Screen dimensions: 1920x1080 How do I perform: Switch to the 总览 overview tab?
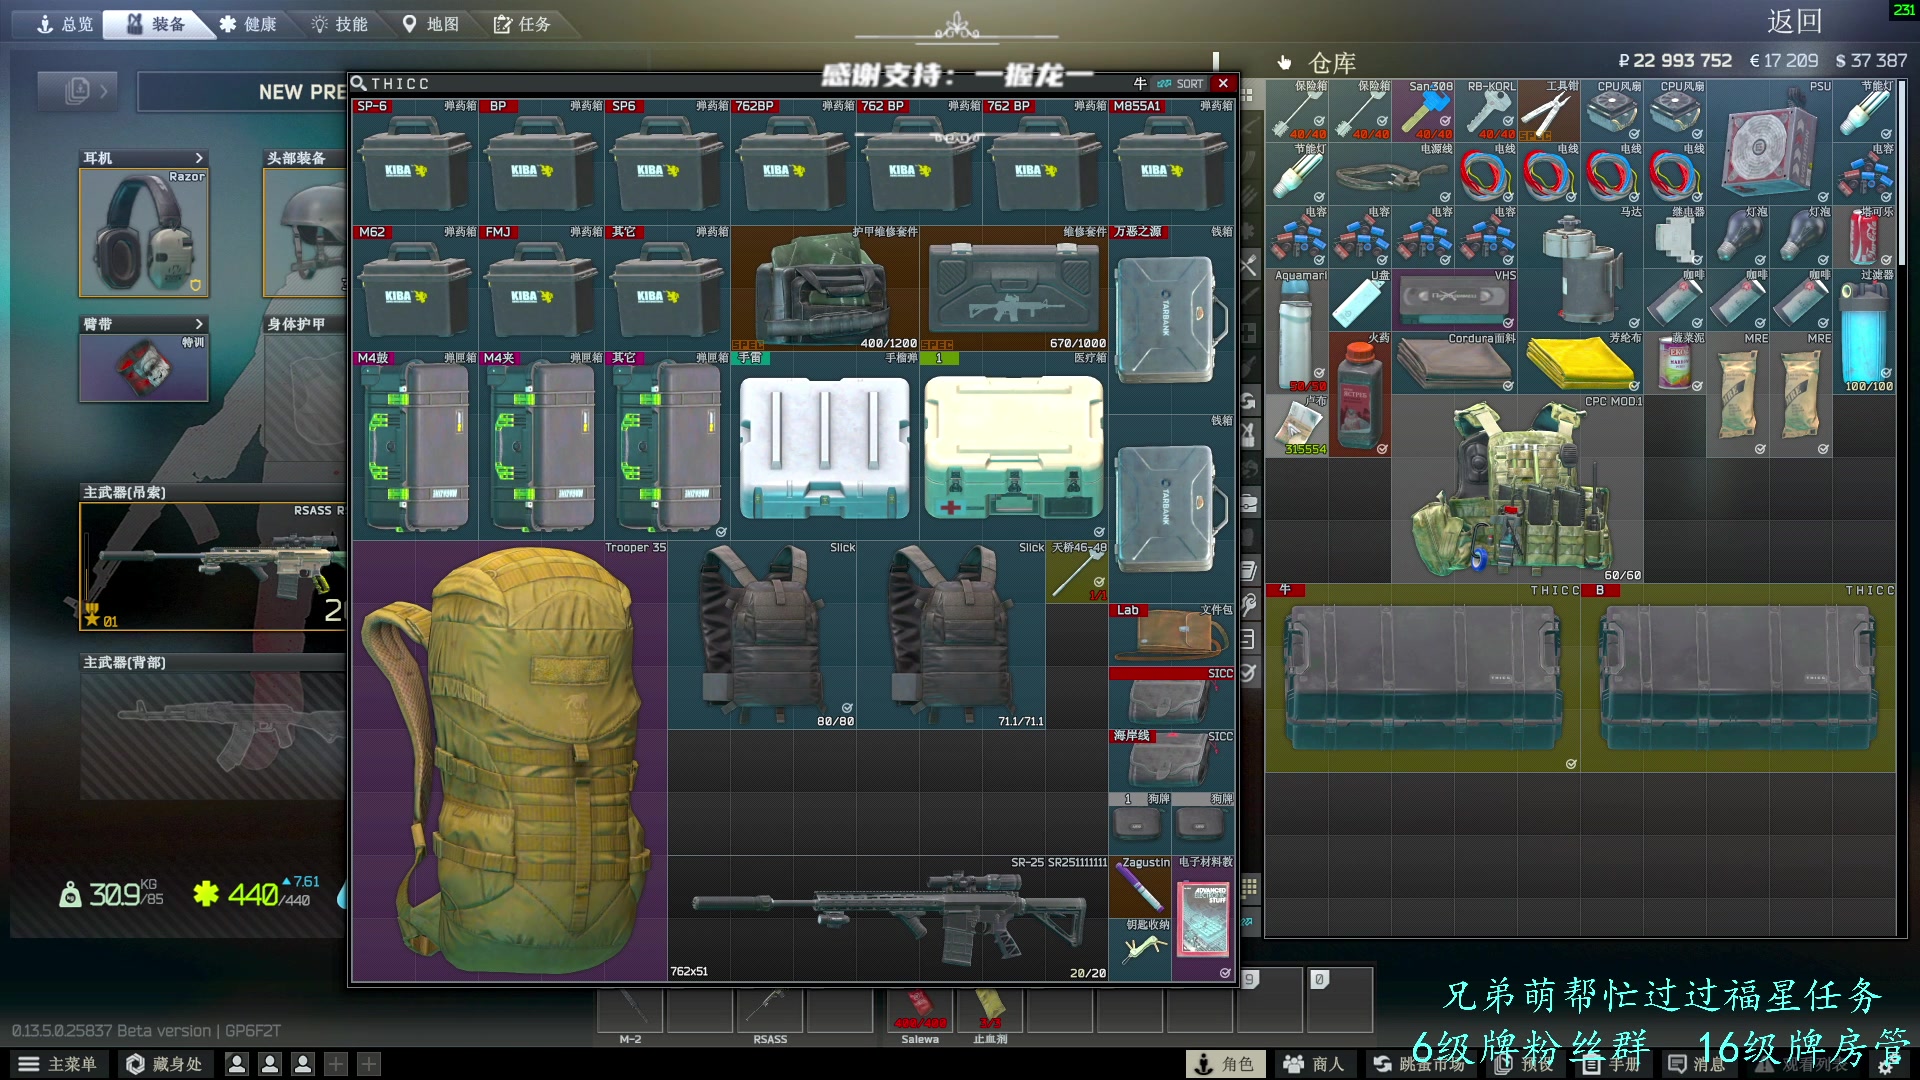pyautogui.click(x=65, y=24)
